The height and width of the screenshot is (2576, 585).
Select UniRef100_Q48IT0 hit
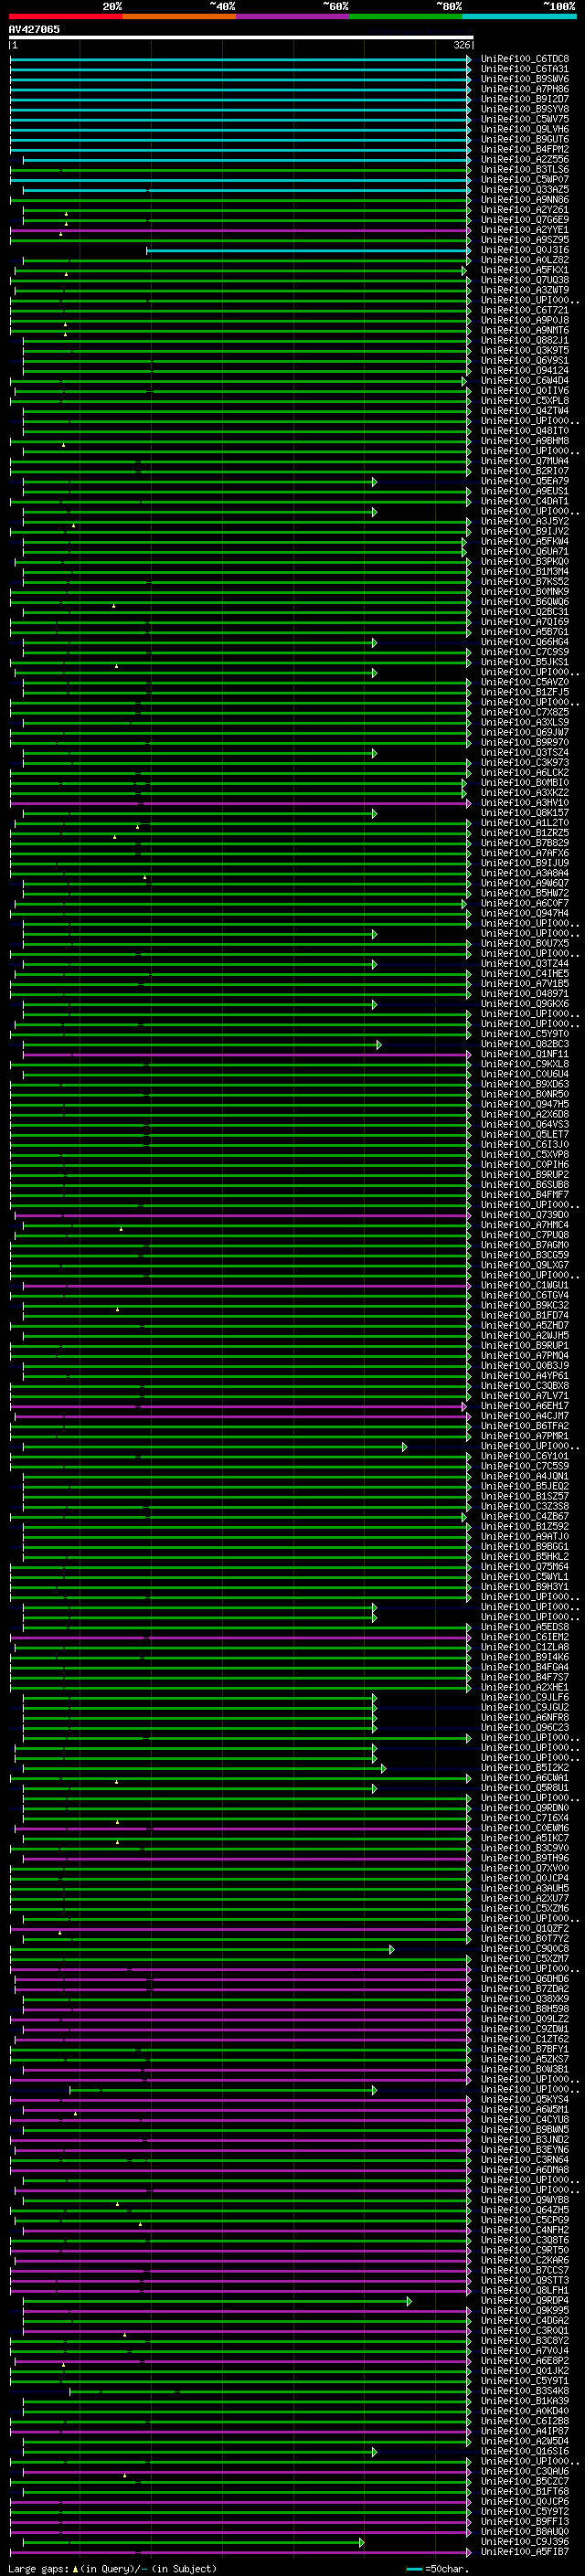[525, 431]
